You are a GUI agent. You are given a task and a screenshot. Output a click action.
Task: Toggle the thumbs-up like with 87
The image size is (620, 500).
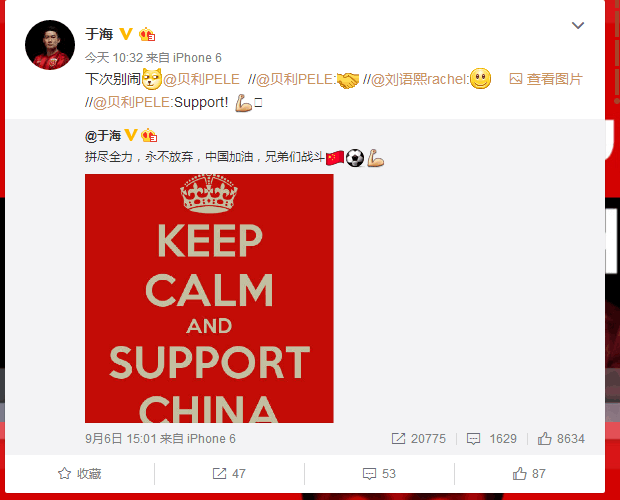click(529, 474)
